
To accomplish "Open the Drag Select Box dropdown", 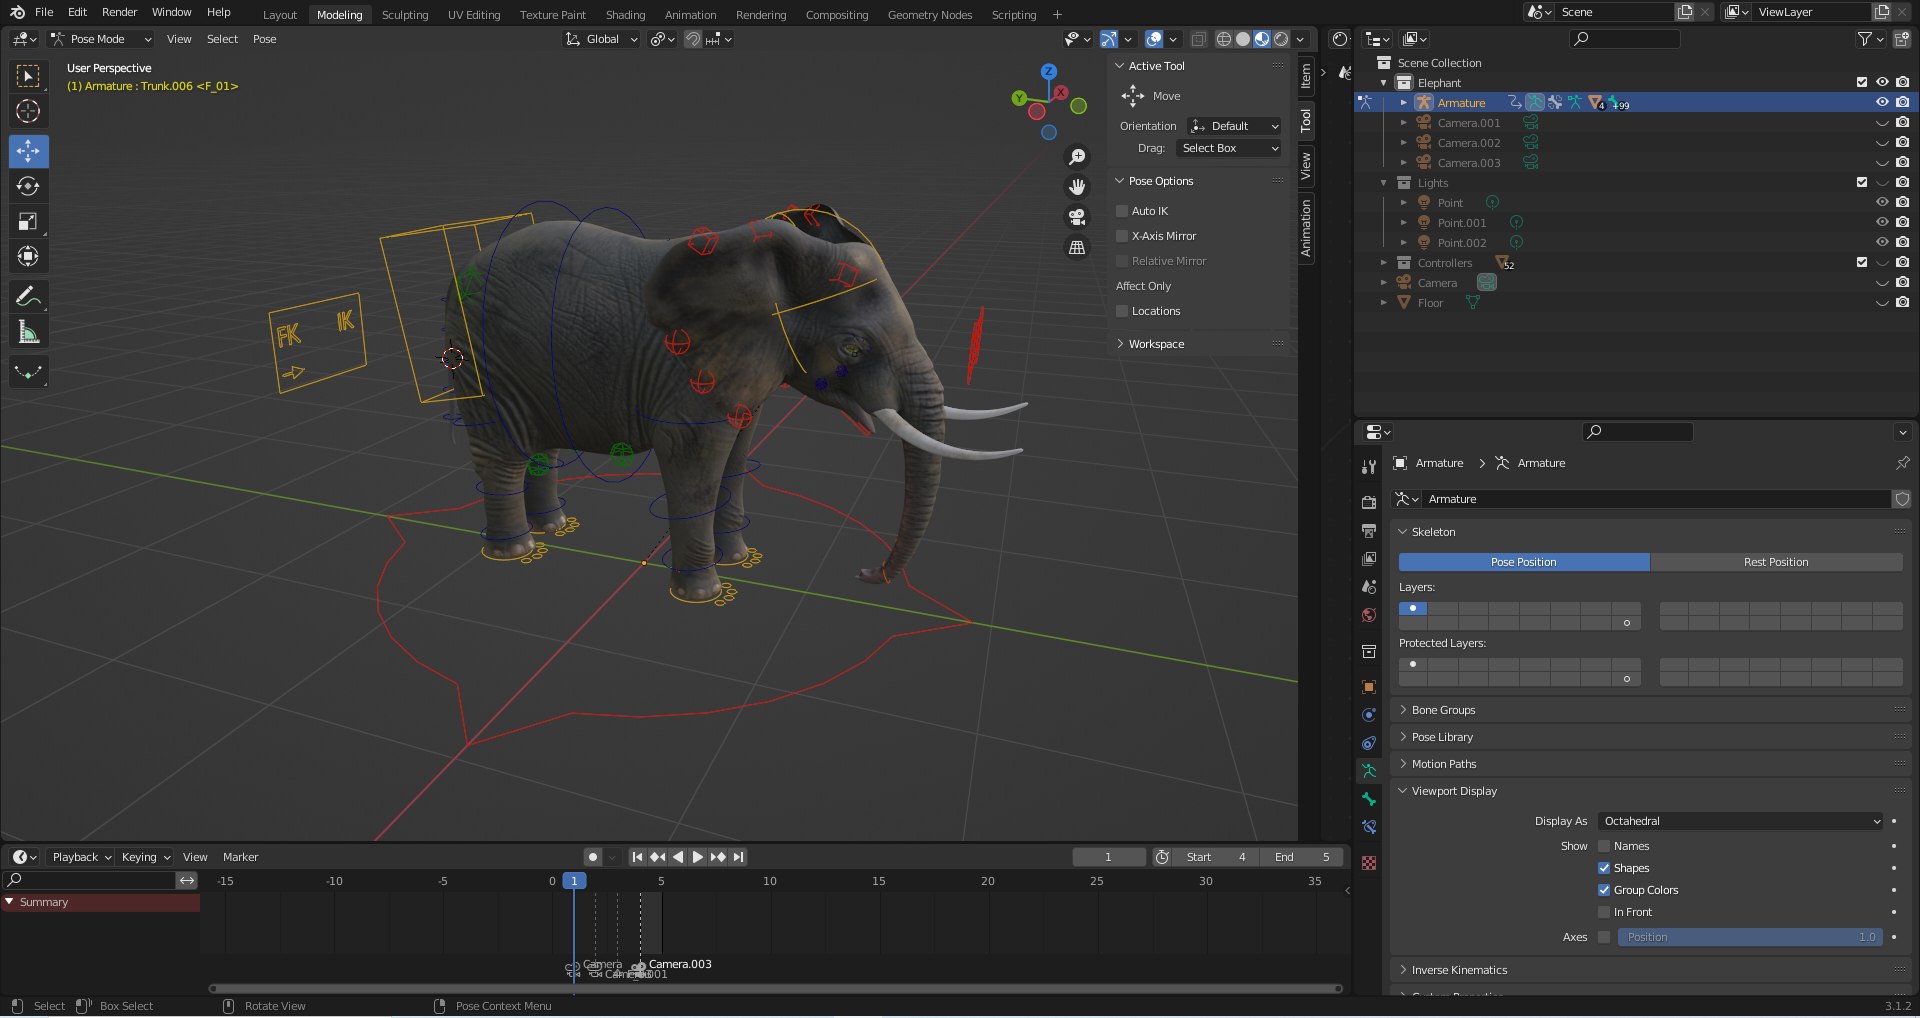I will (1228, 148).
